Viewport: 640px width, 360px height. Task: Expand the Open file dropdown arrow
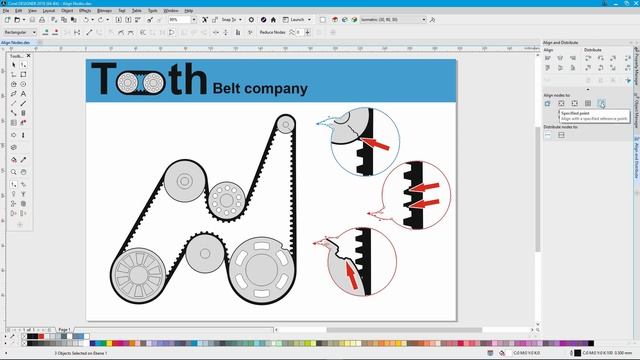24,20
